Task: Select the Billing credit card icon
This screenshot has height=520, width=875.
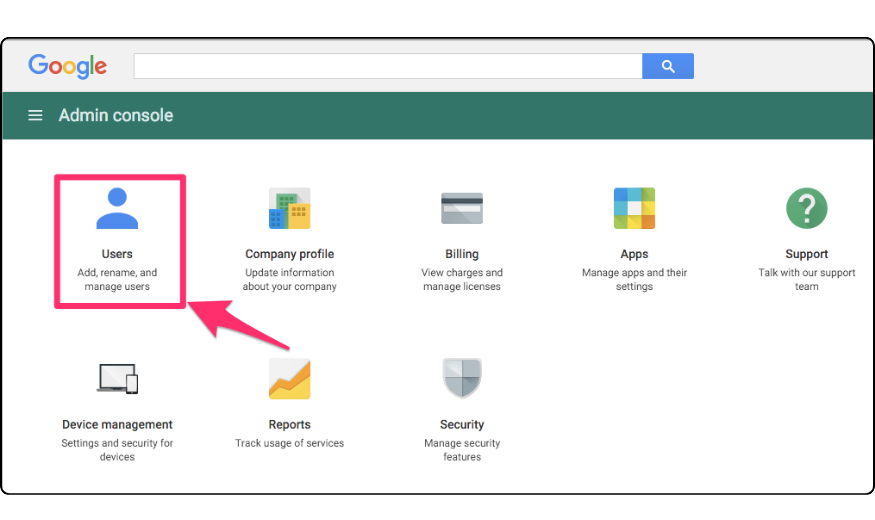Action: 462,209
